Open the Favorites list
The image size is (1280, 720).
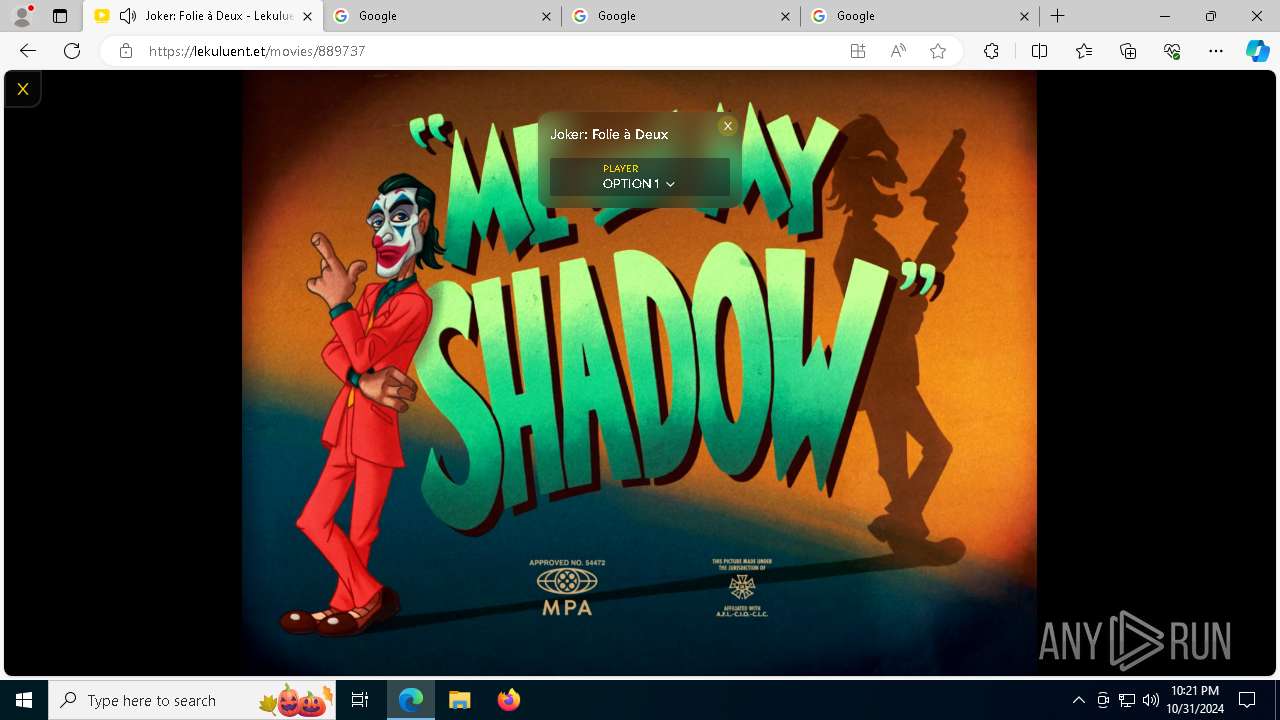click(x=1084, y=51)
